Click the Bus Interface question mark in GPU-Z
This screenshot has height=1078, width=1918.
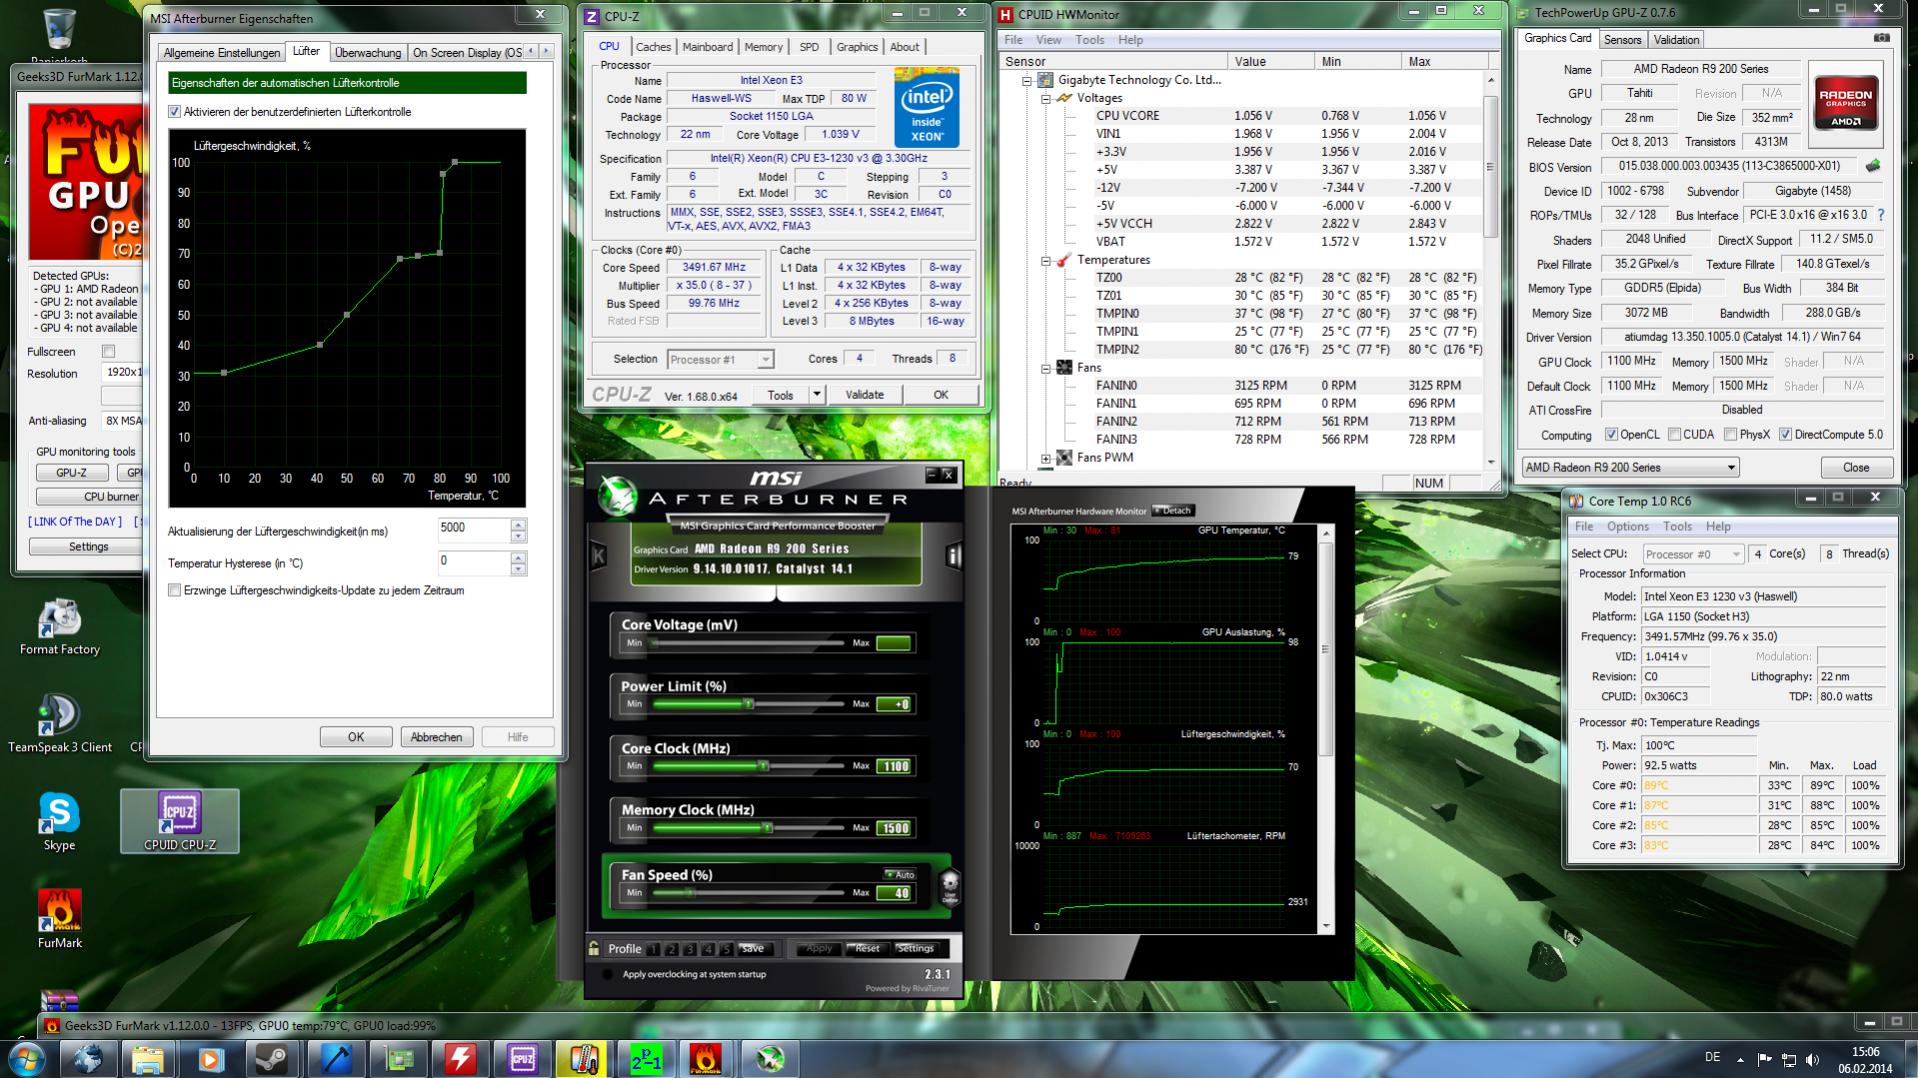tap(1881, 215)
